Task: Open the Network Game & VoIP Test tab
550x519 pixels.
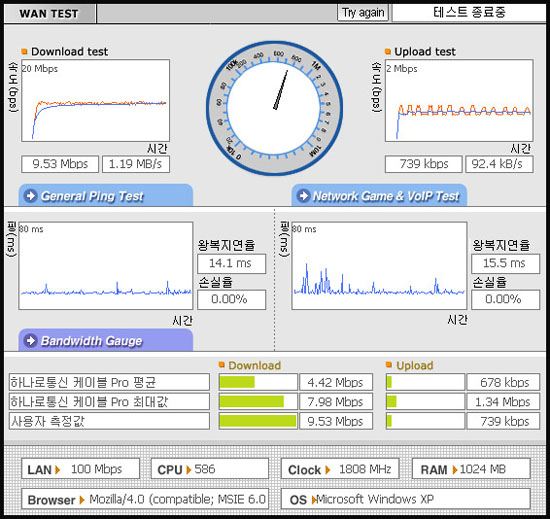Action: 379,195
